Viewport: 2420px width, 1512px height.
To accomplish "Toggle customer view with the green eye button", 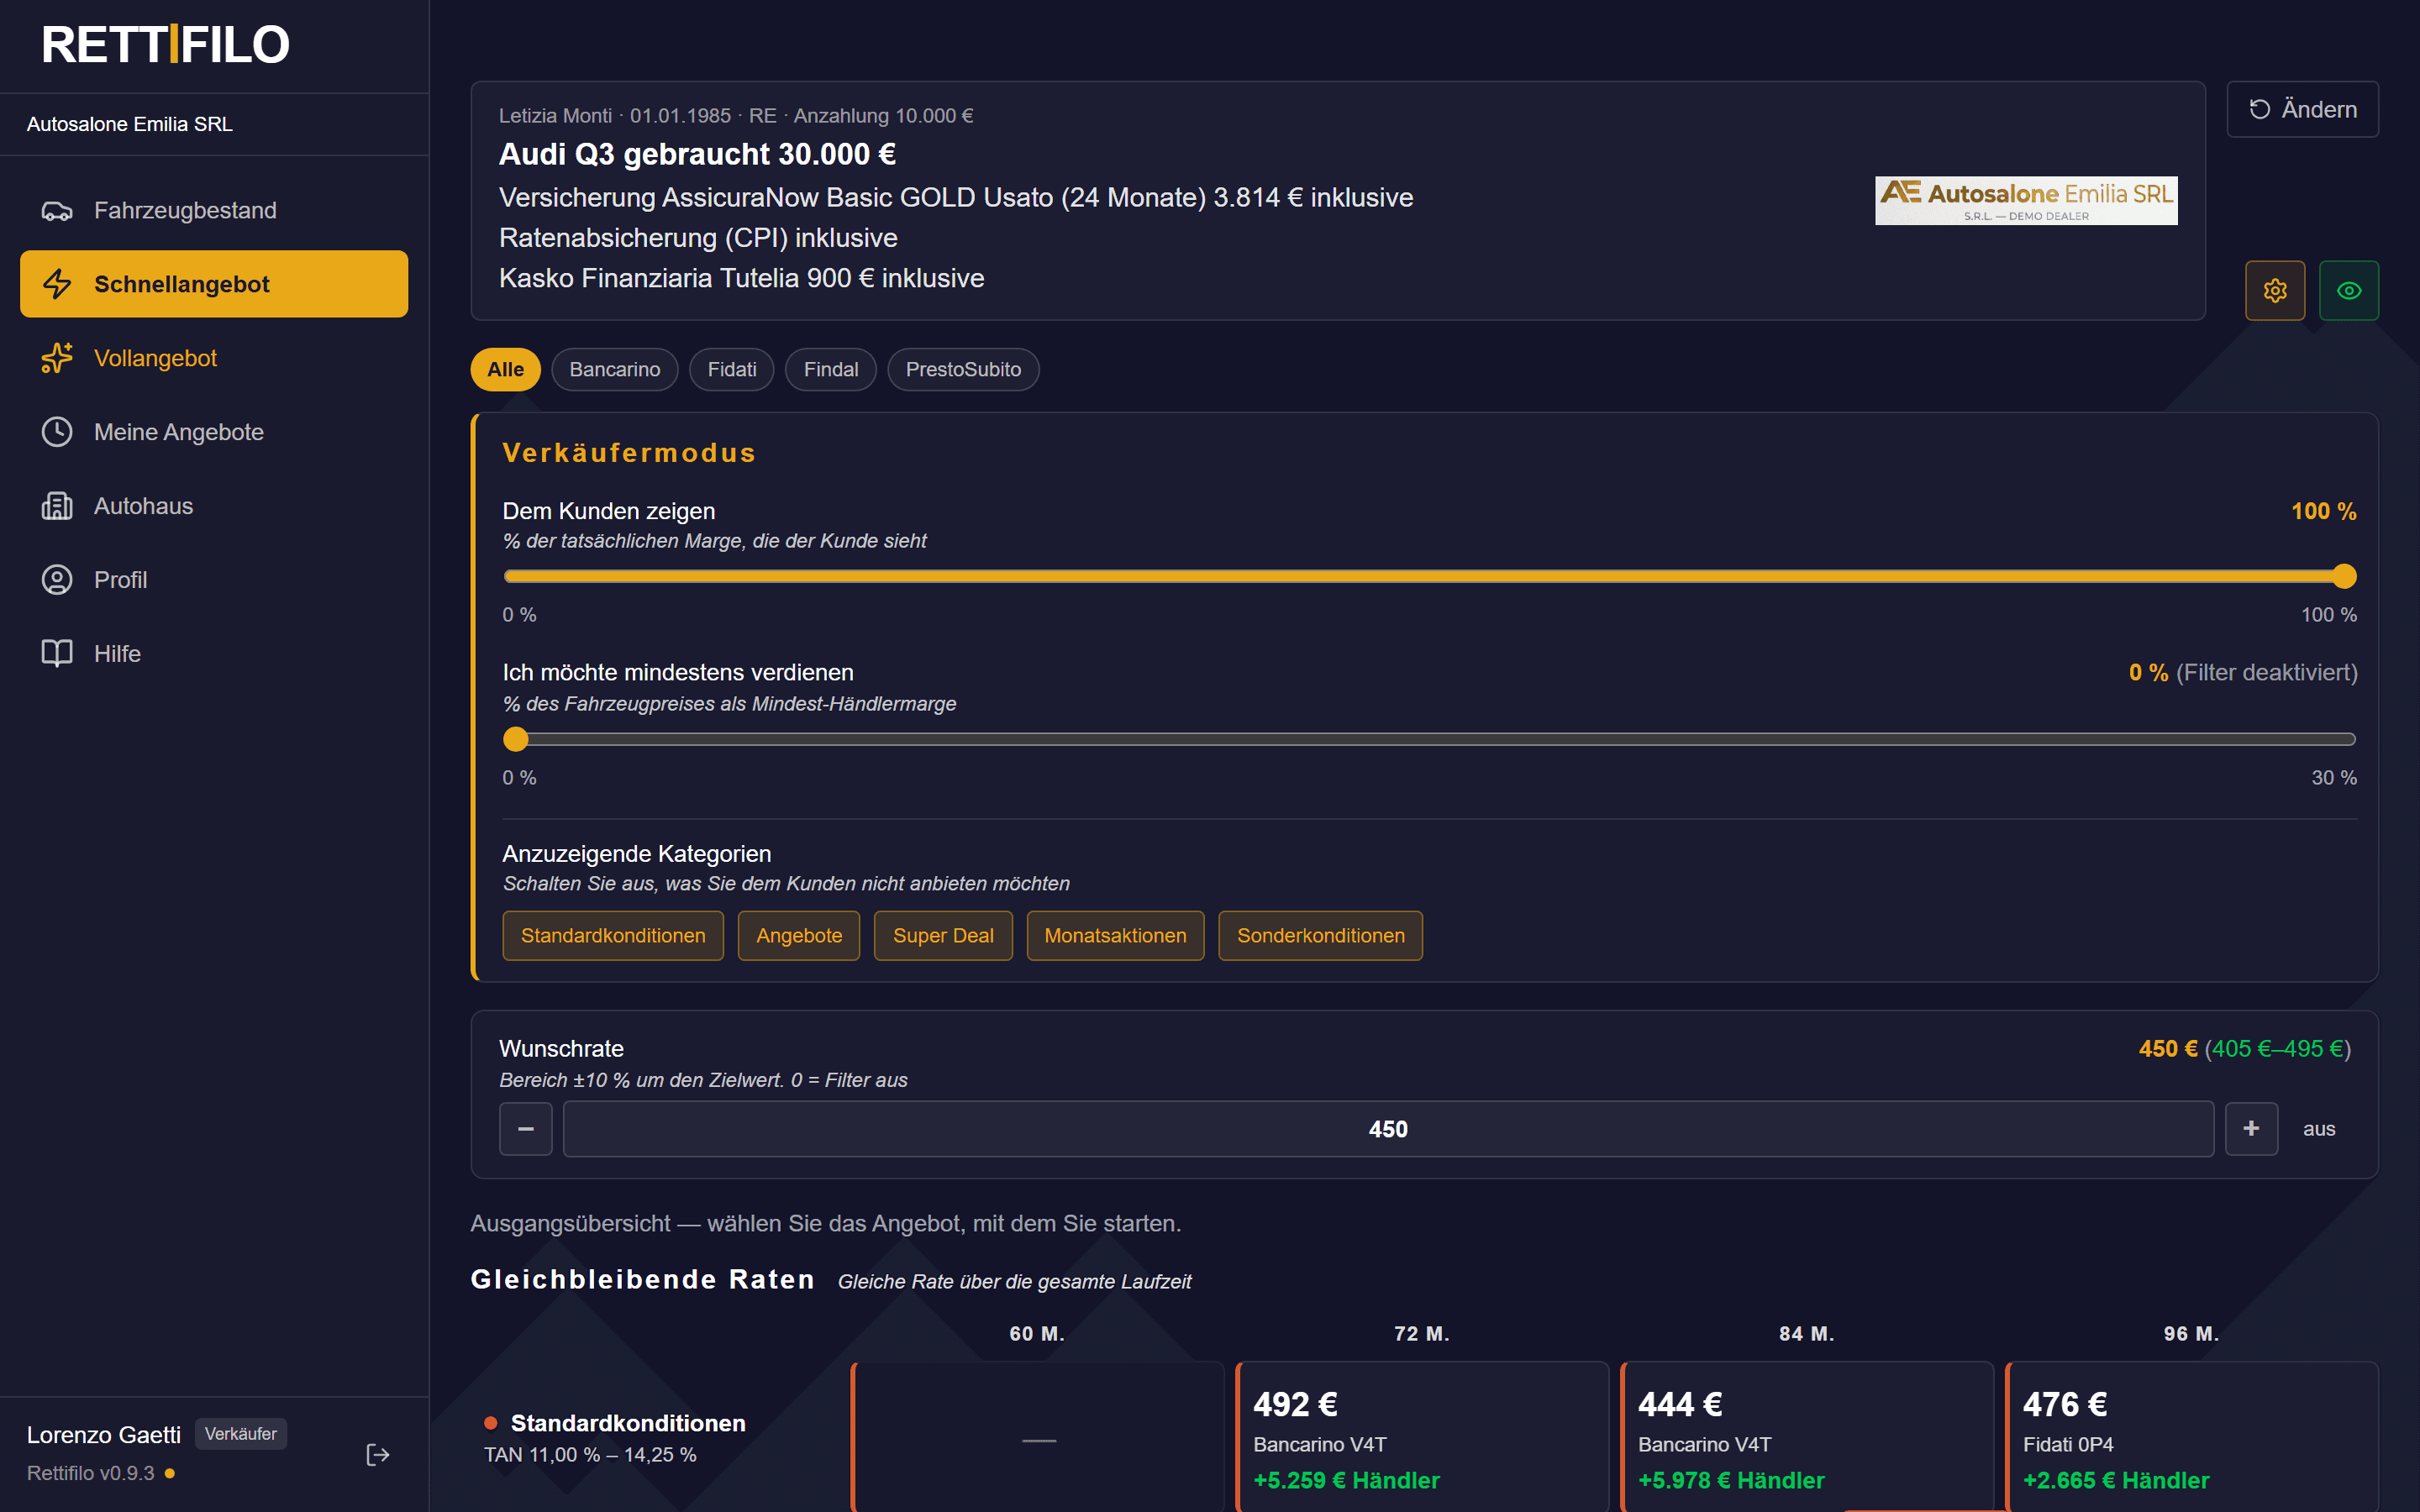I will pyautogui.click(x=2349, y=291).
